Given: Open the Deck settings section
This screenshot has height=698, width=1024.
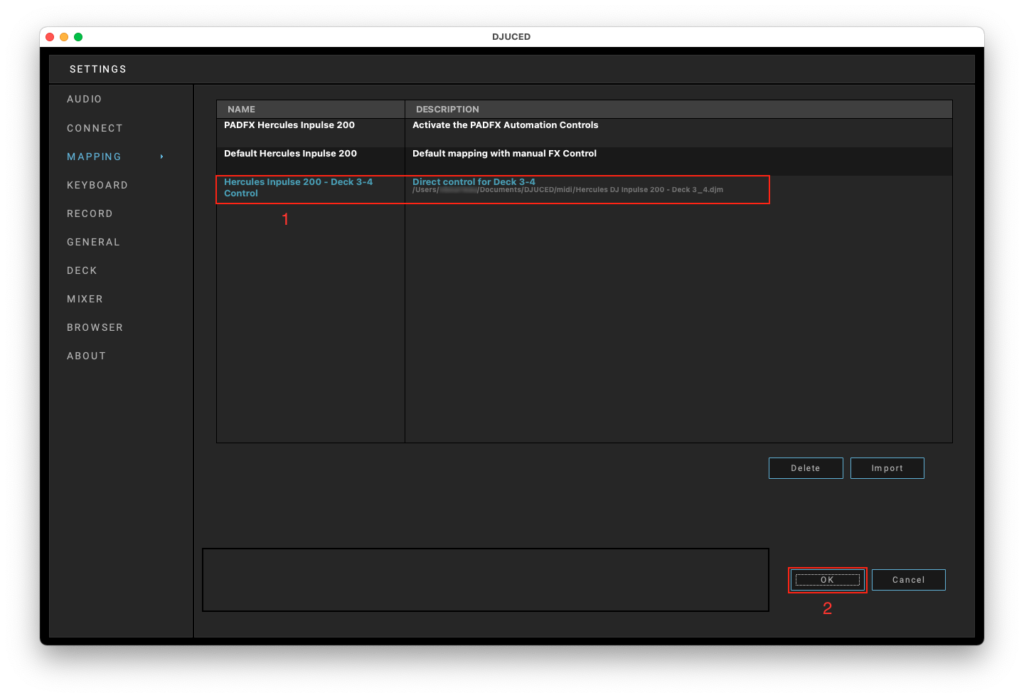Looking at the screenshot, I should [82, 270].
